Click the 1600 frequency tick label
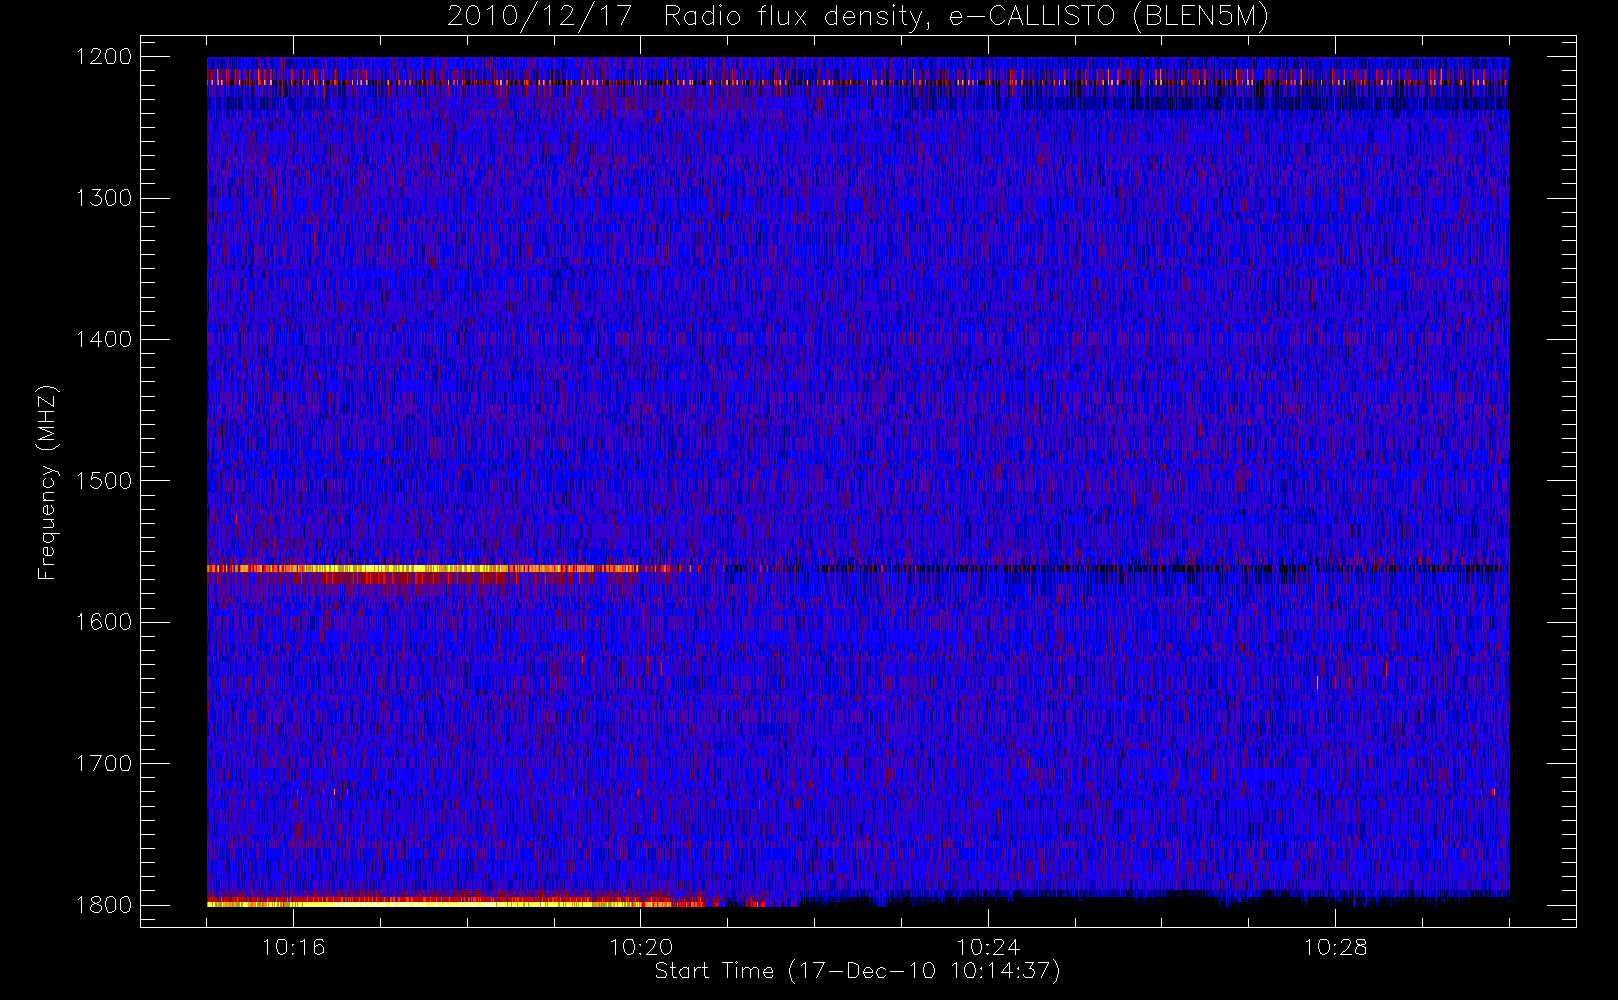Image resolution: width=1618 pixels, height=1000 pixels. [104, 622]
